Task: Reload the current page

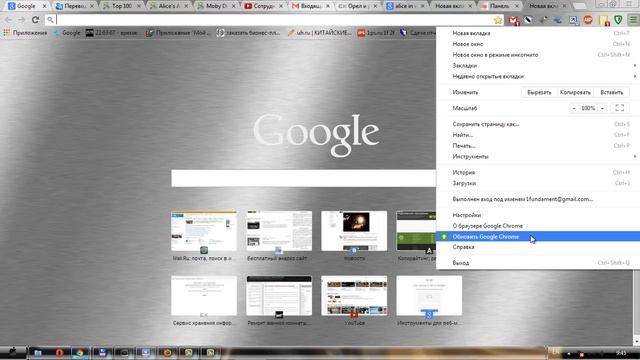Action: tap(35, 20)
